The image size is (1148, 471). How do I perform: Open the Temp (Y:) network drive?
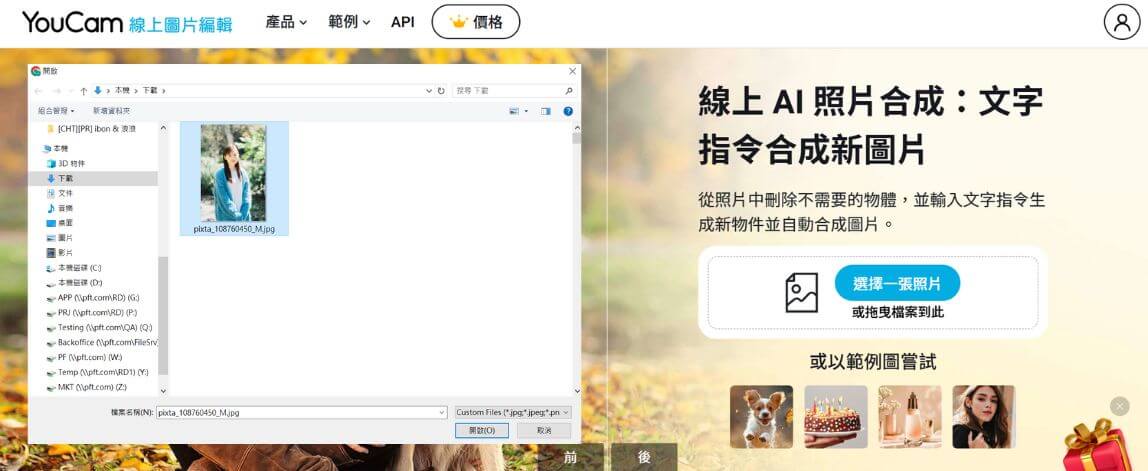pyautogui.click(x=97, y=372)
